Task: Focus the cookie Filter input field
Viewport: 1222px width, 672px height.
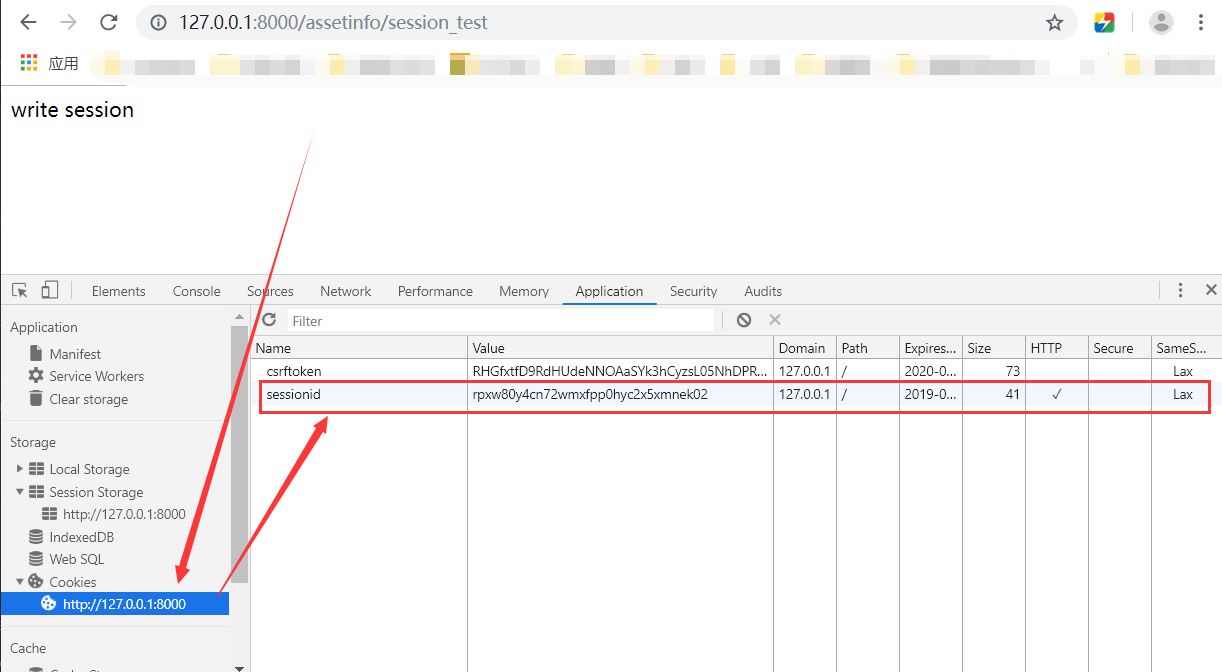Action: [501, 321]
